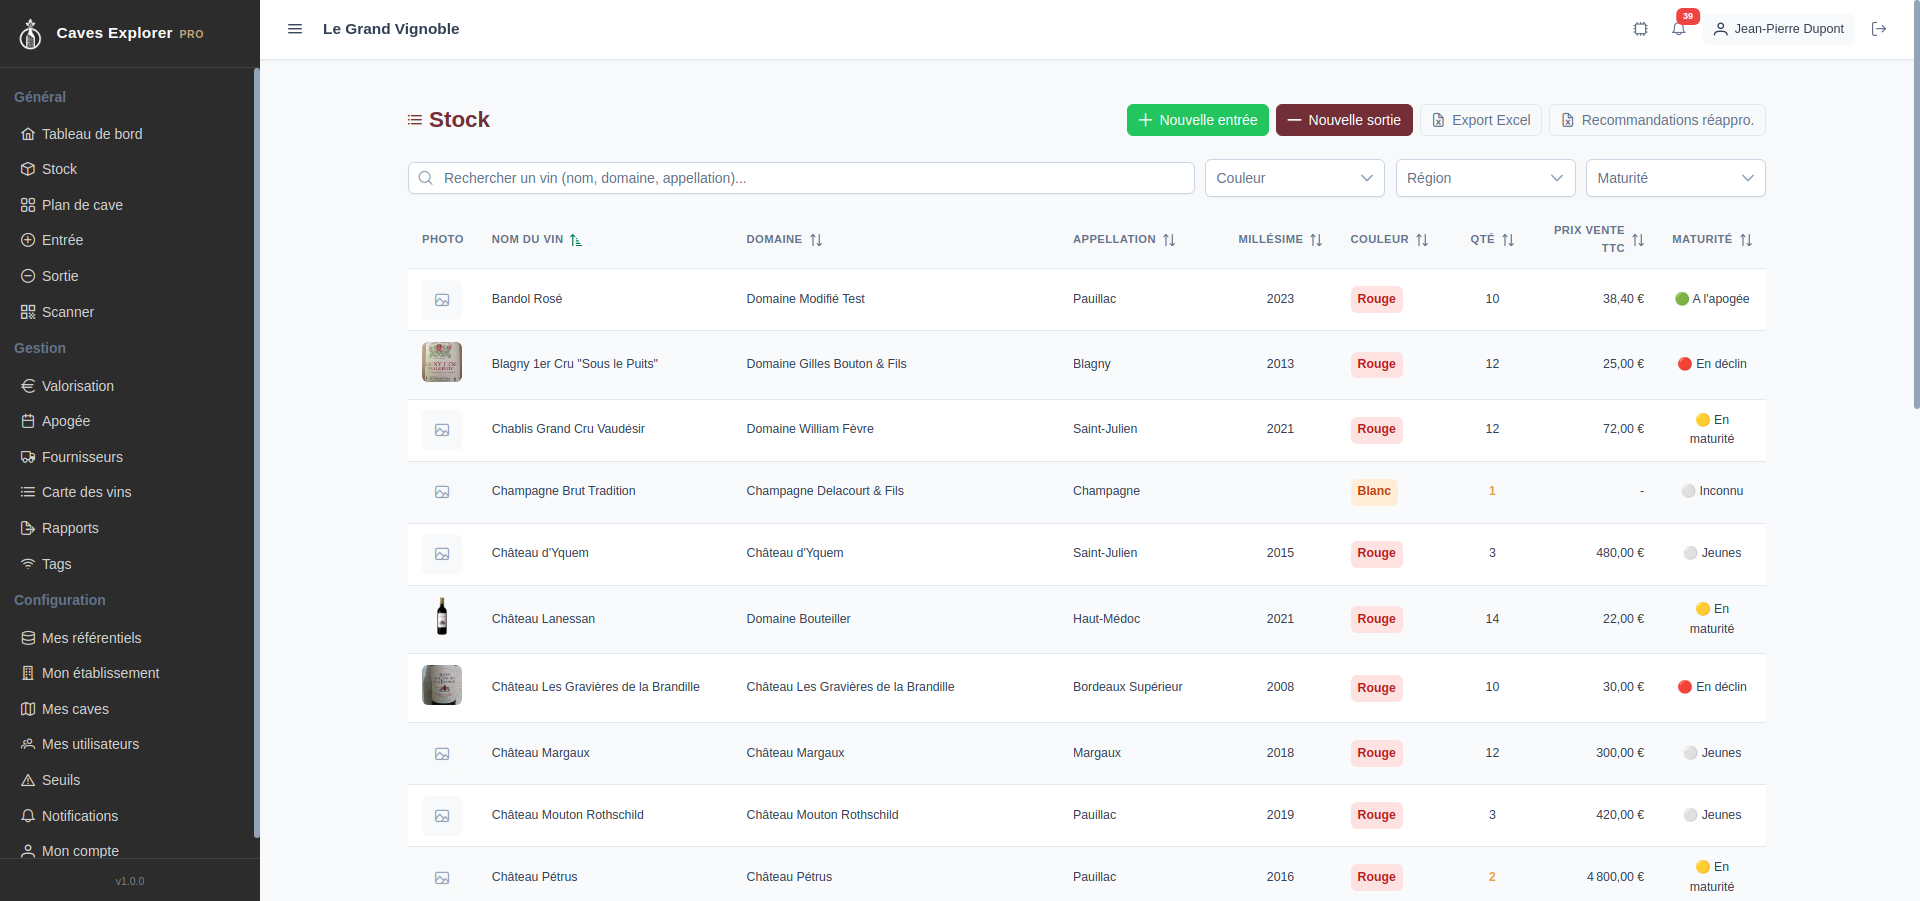Click the Mes caves map icon
Image resolution: width=1920 pixels, height=901 pixels.
(28, 709)
